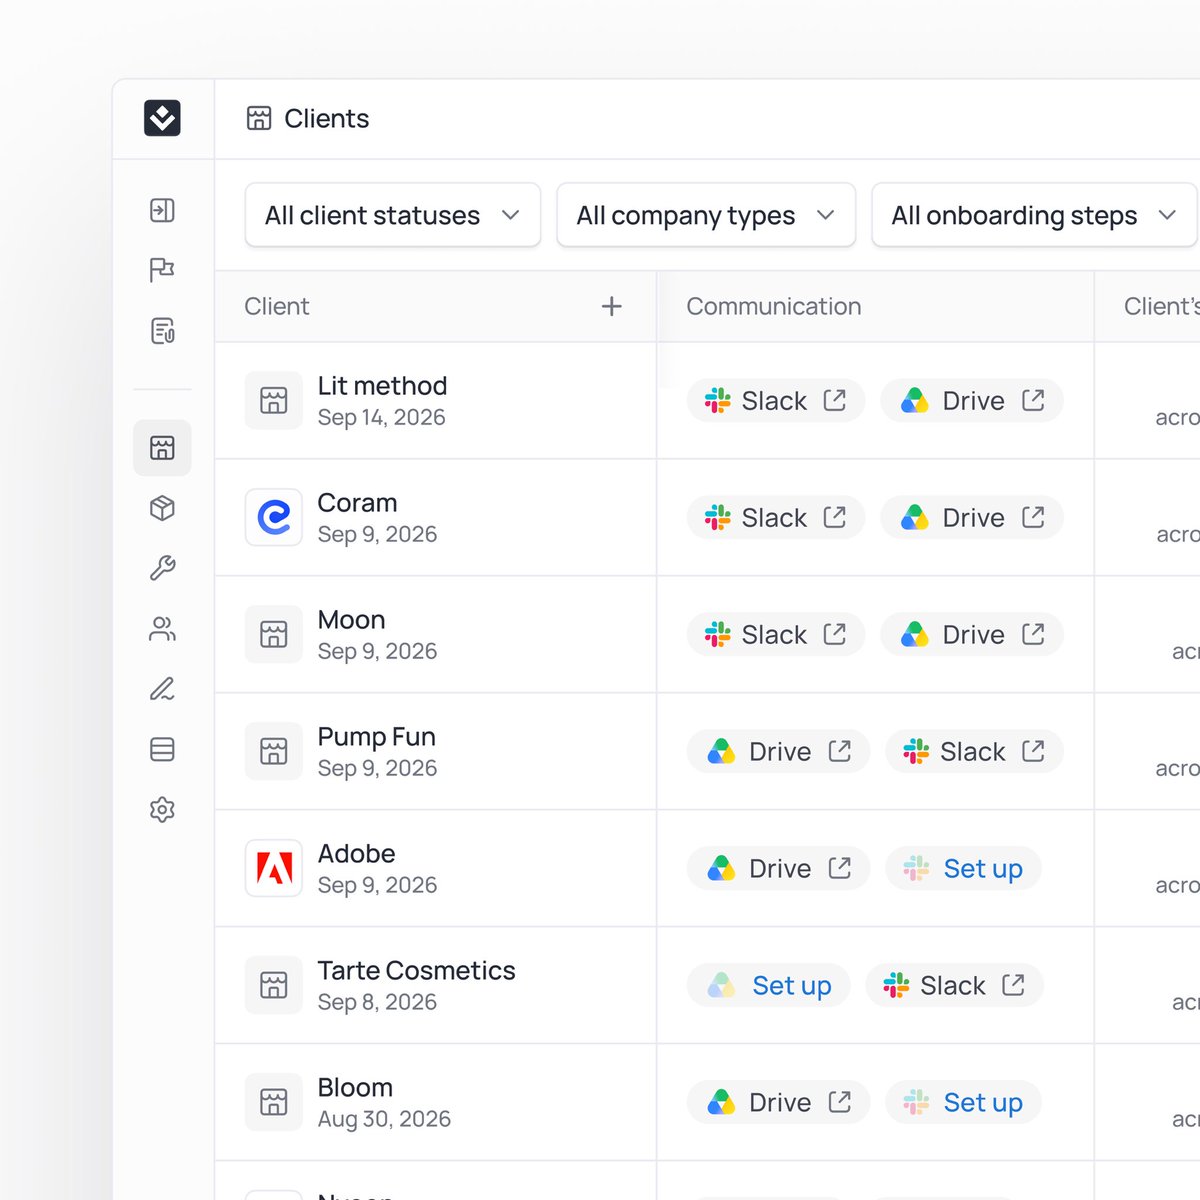Click the Clients page title
Viewport: 1200px width, 1200px height.
click(326, 118)
